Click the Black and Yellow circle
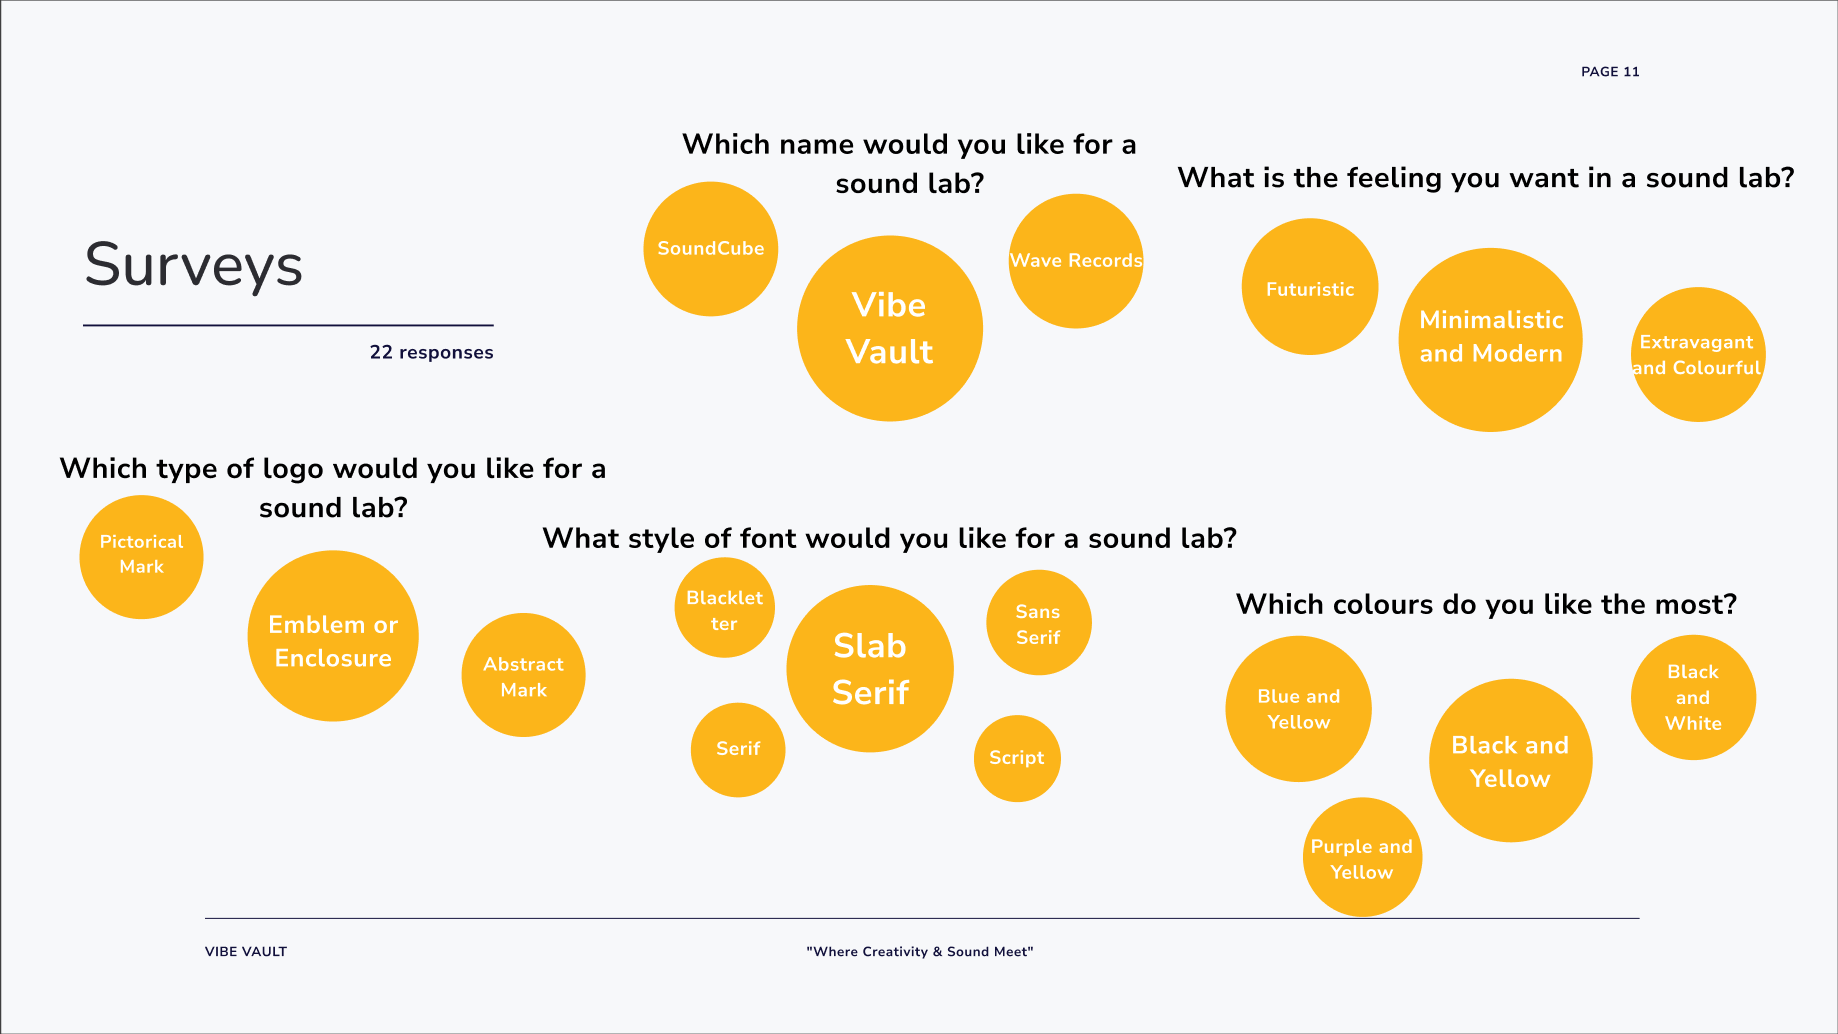Viewport: 1838px width, 1034px height. click(1511, 761)
